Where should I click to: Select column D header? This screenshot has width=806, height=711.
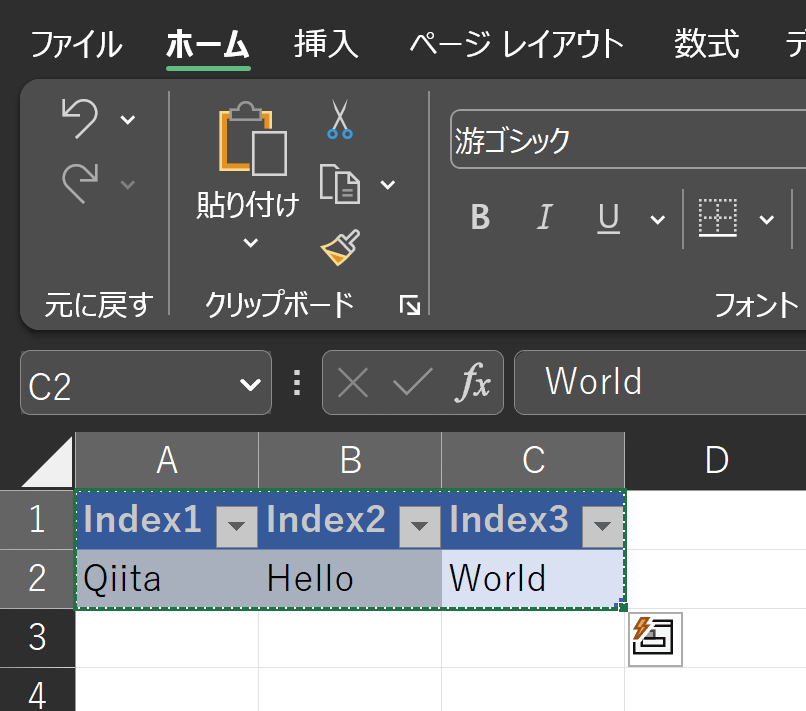716,460
